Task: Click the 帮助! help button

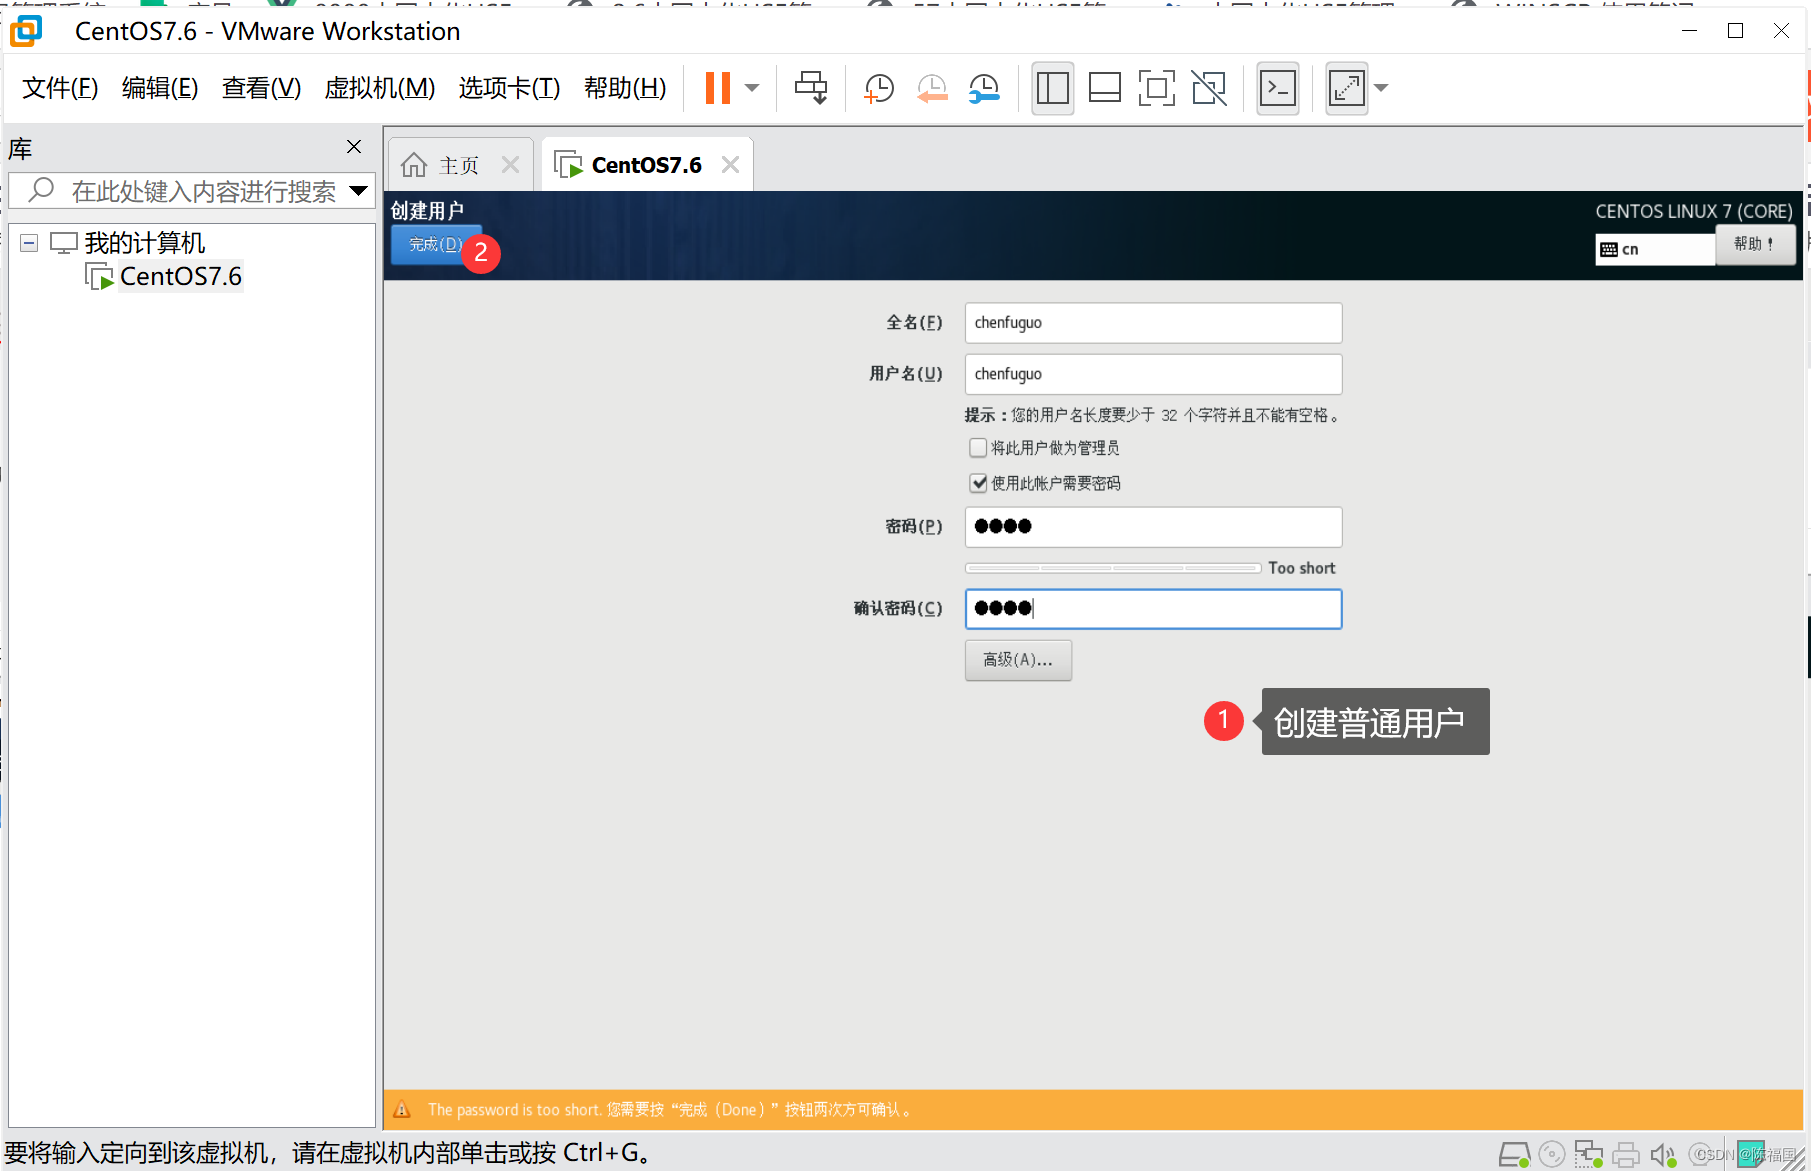Action: click(x=1755, y=244)
